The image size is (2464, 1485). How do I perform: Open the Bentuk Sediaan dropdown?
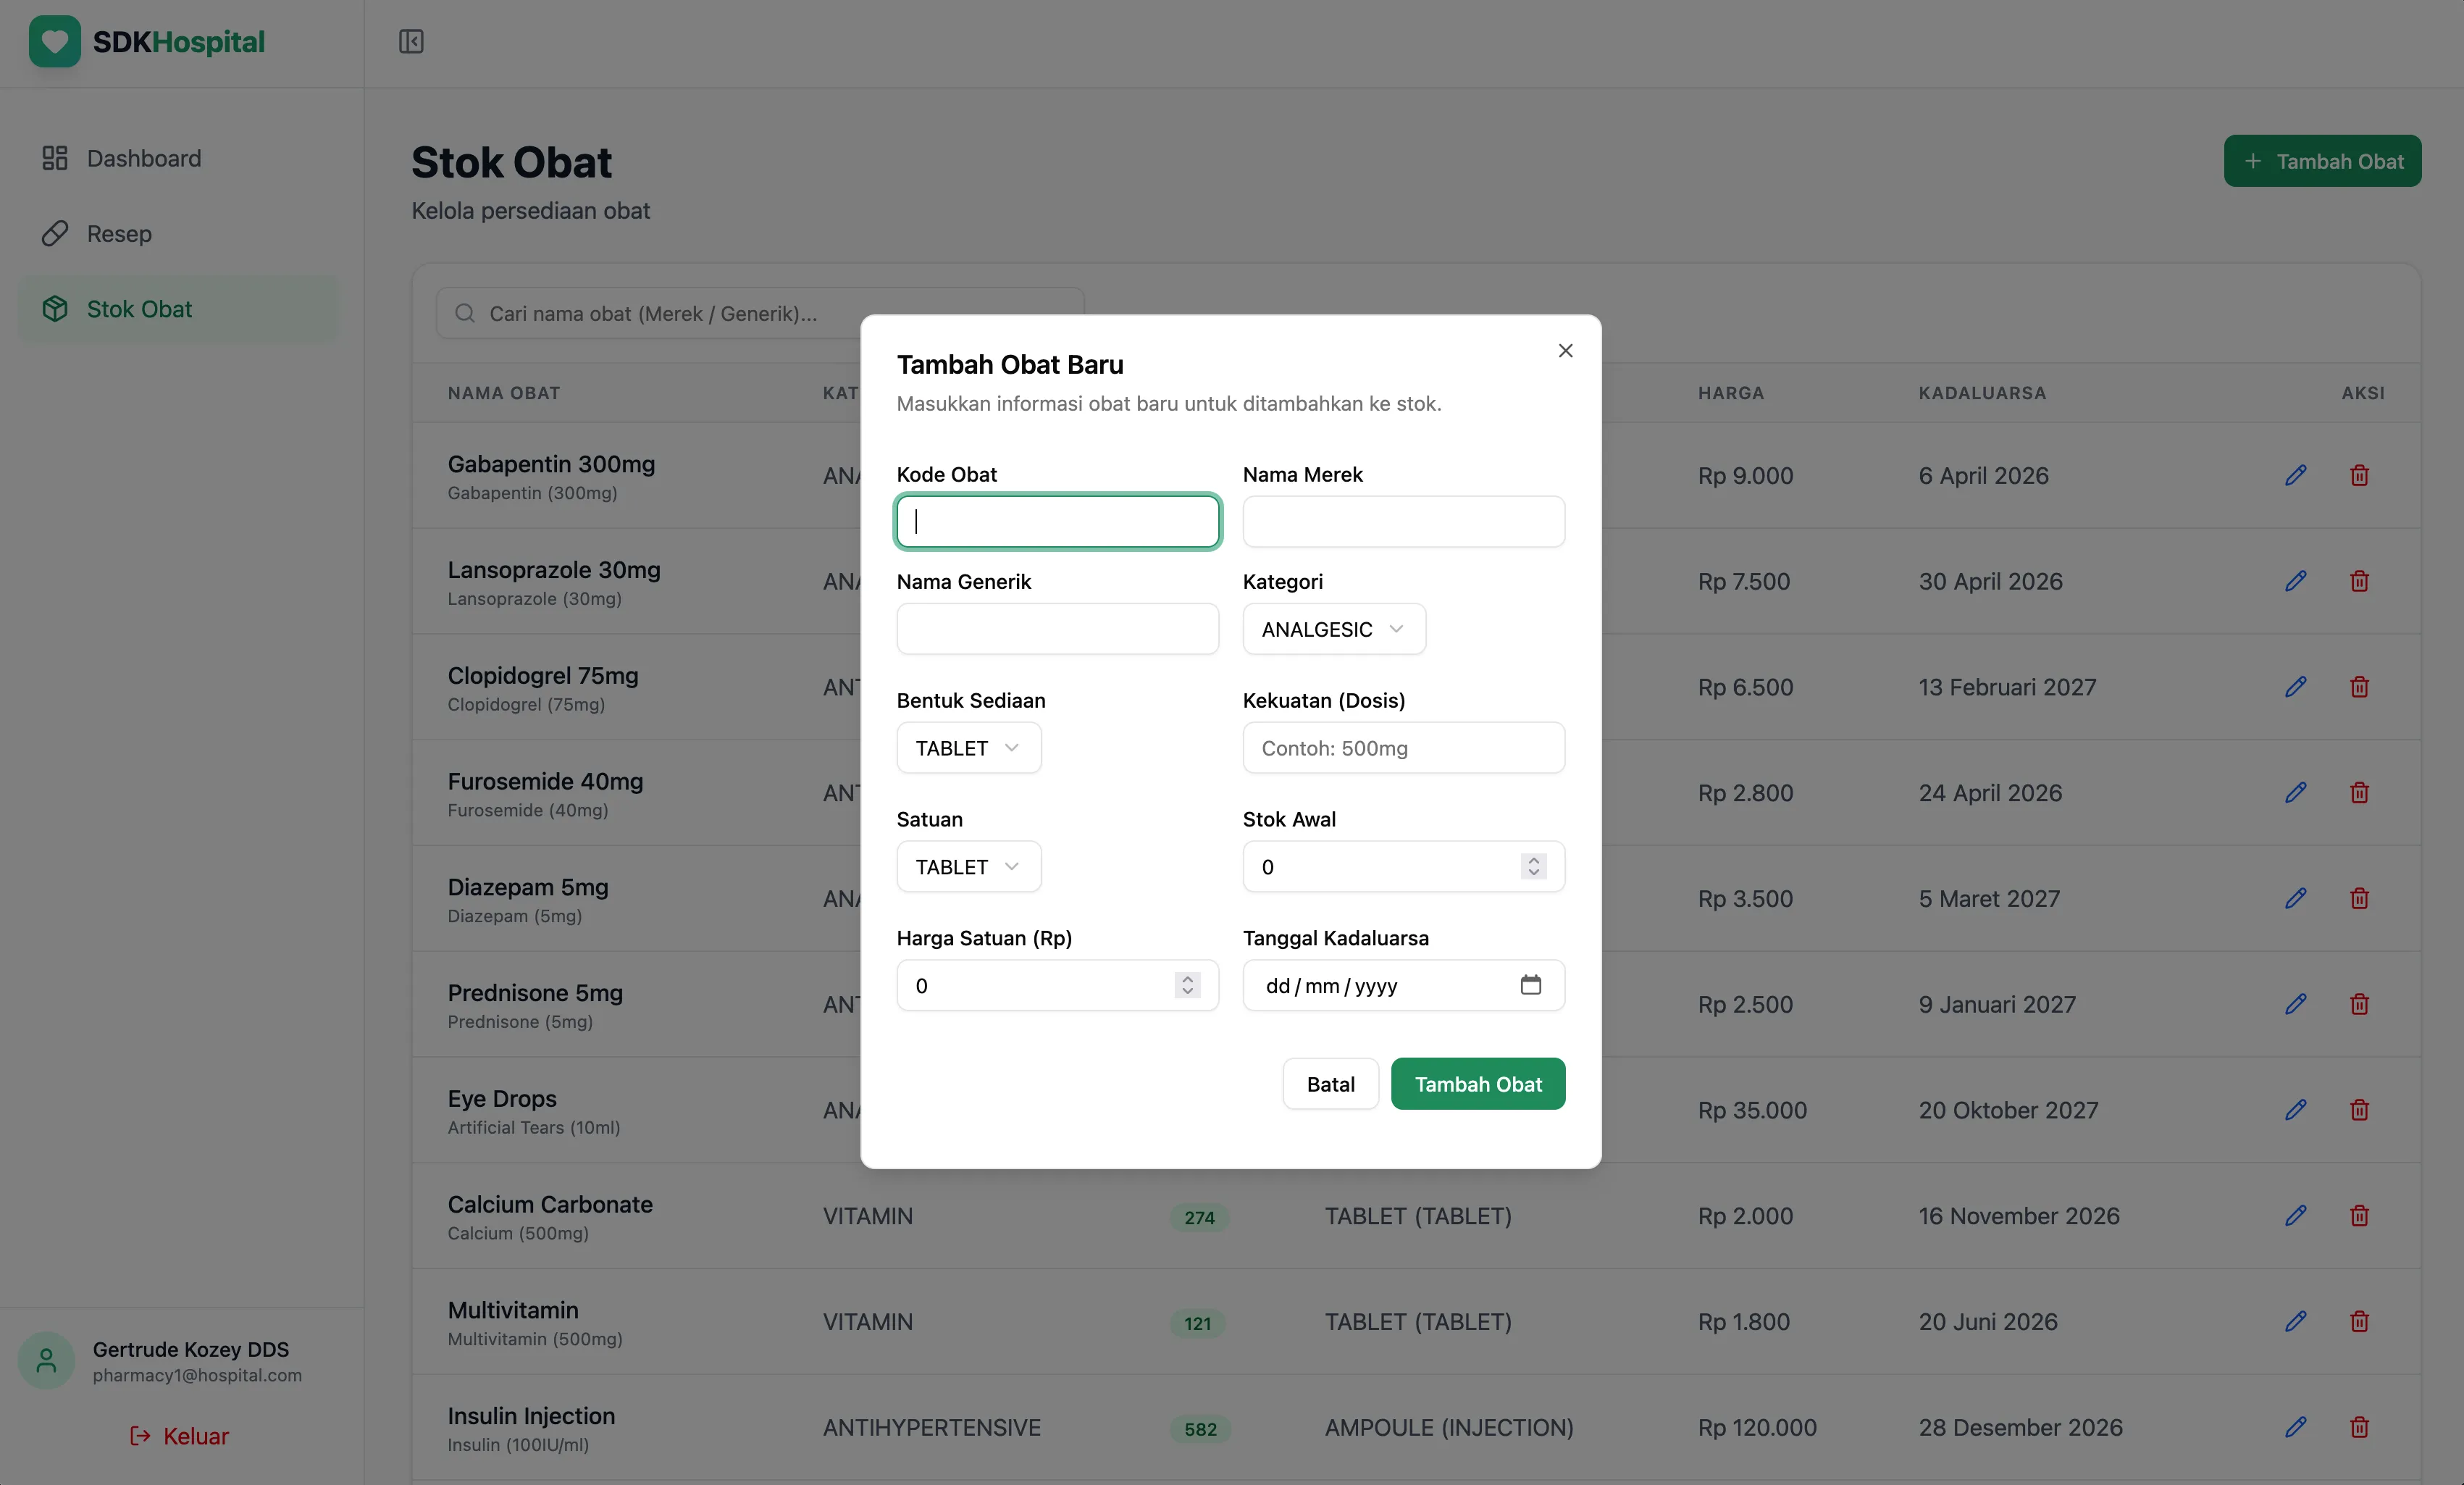(967, 747)
